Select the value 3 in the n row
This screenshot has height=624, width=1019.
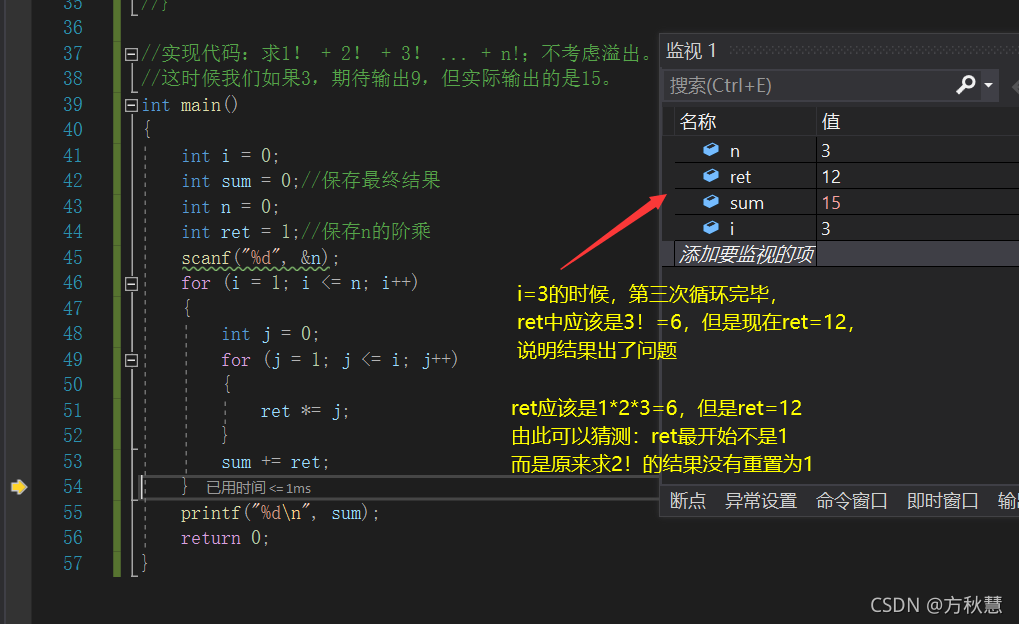point(826,151)
